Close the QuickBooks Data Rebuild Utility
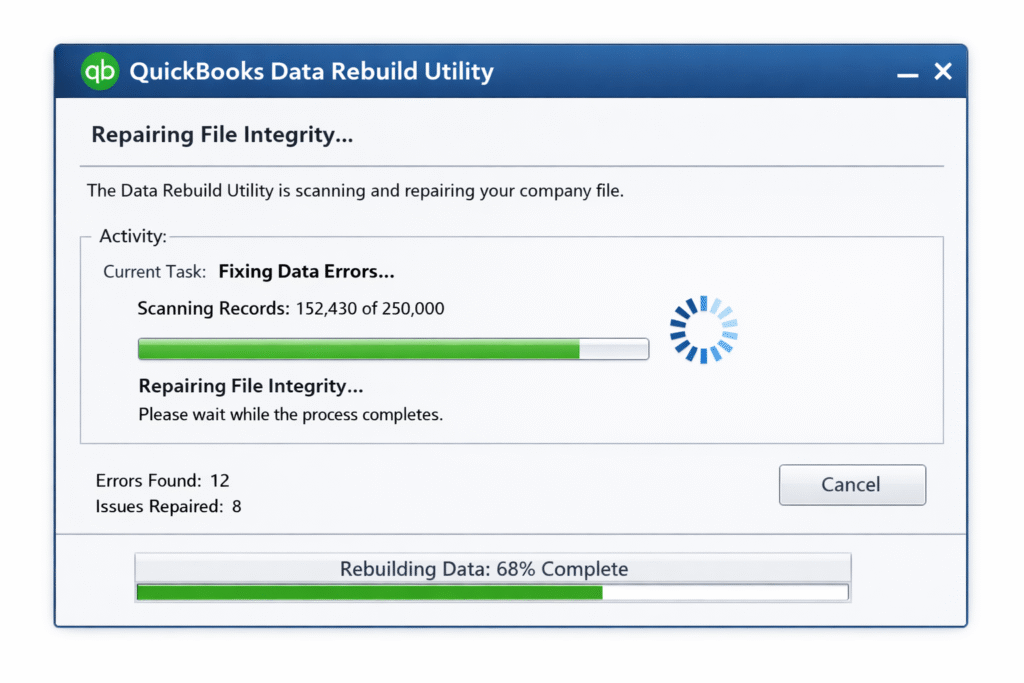 click(942, 71)
